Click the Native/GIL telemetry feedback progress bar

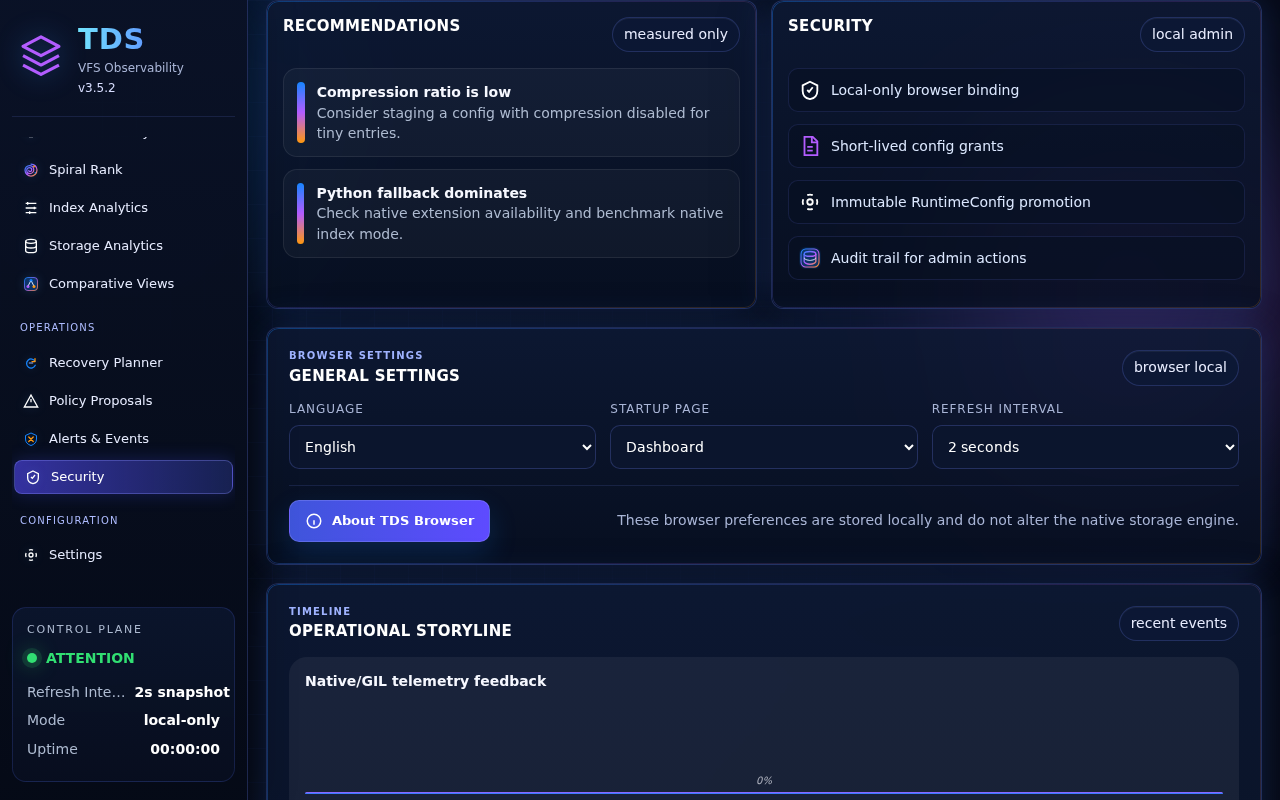click(764, 793)
